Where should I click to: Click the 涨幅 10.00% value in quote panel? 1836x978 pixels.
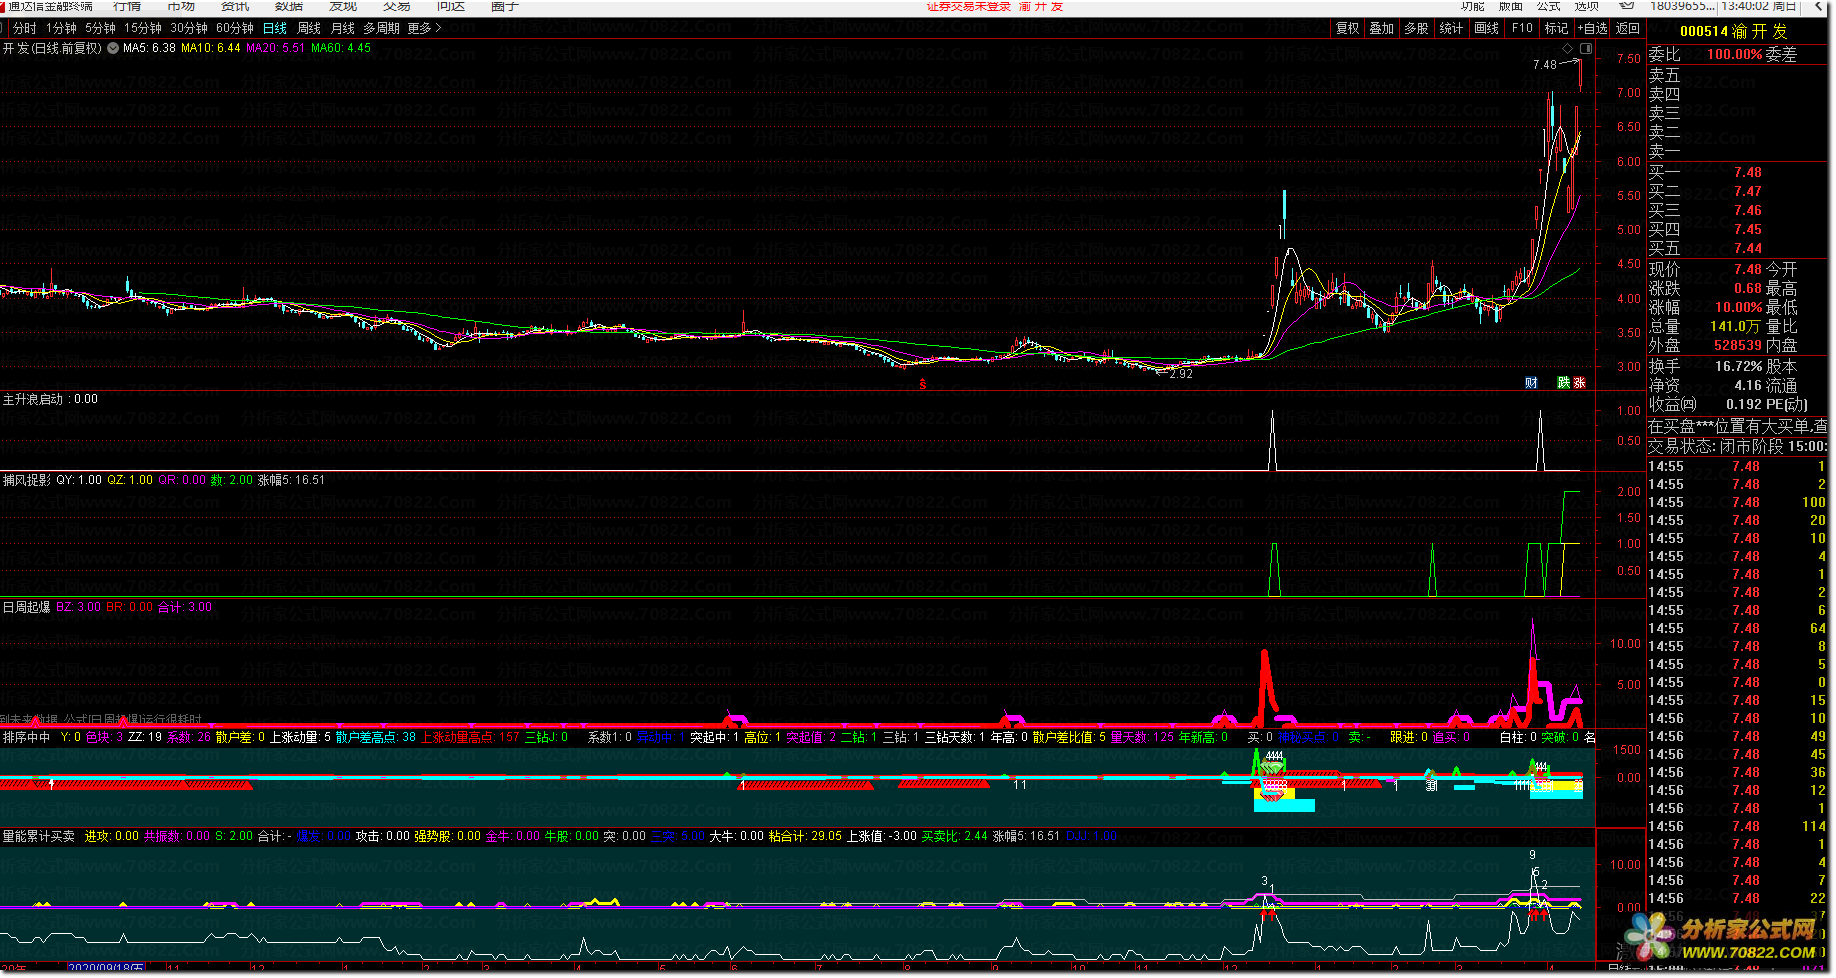[x=1738, y=307]
